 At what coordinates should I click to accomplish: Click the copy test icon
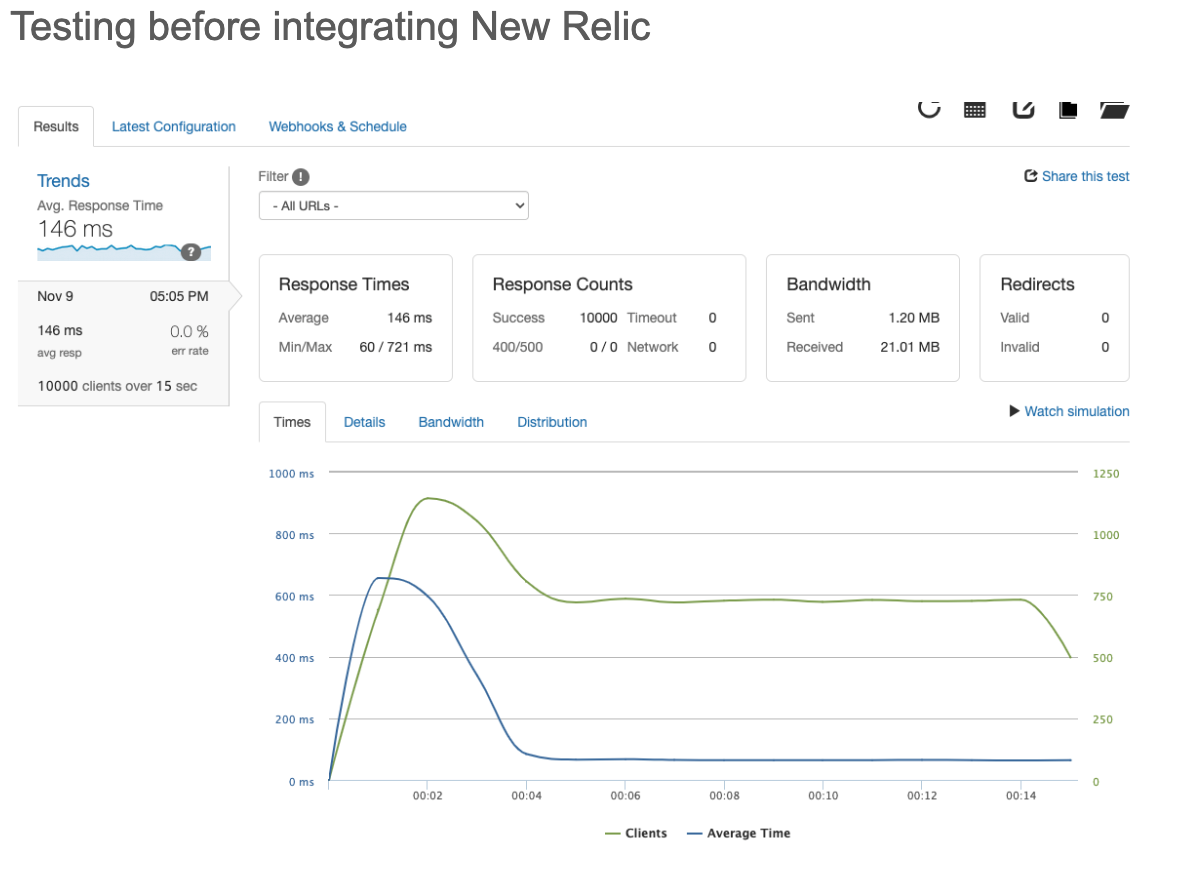[1068, 110]
